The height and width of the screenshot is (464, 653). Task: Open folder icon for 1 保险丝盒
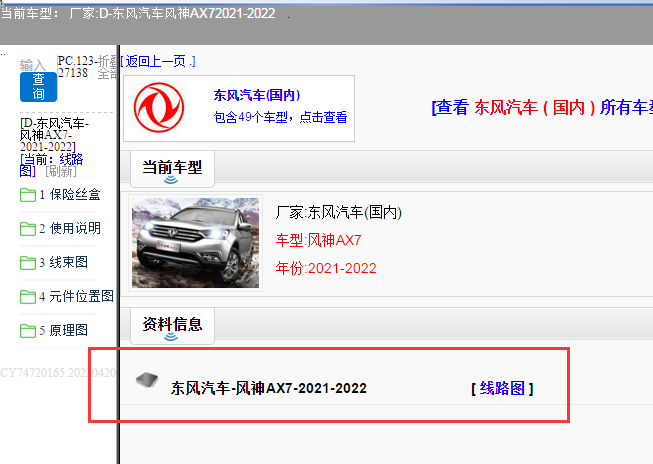(x=28, y=195)
